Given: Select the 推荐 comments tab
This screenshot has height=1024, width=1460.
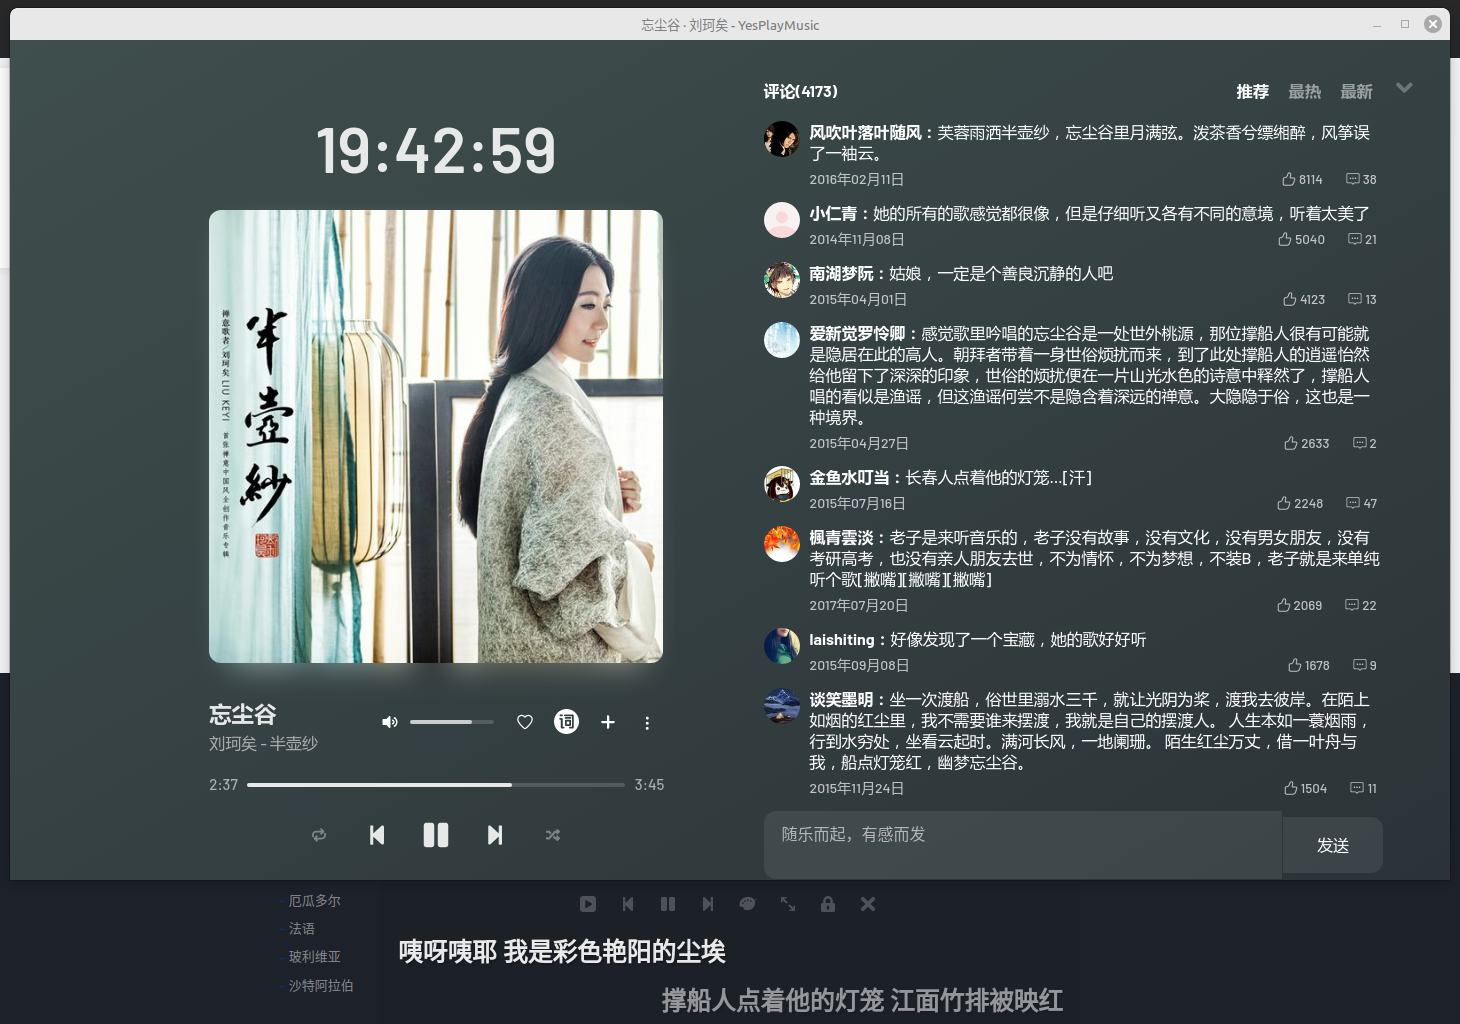Looking at the screenshot, I should (1252, 92).
